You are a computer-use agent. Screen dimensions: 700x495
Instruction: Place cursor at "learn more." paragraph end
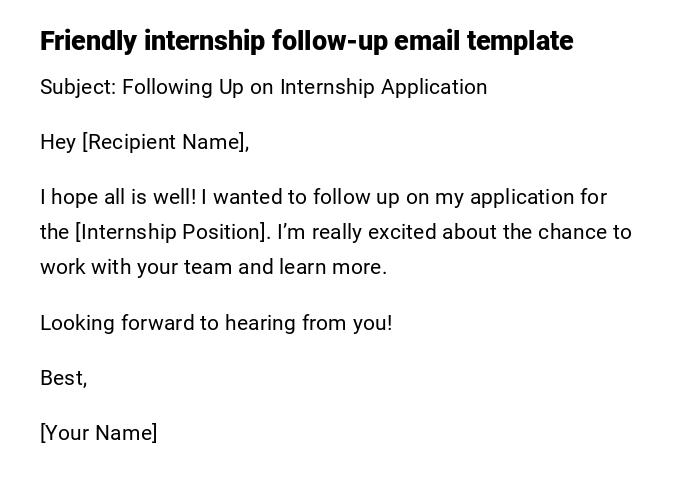[386, 267]
